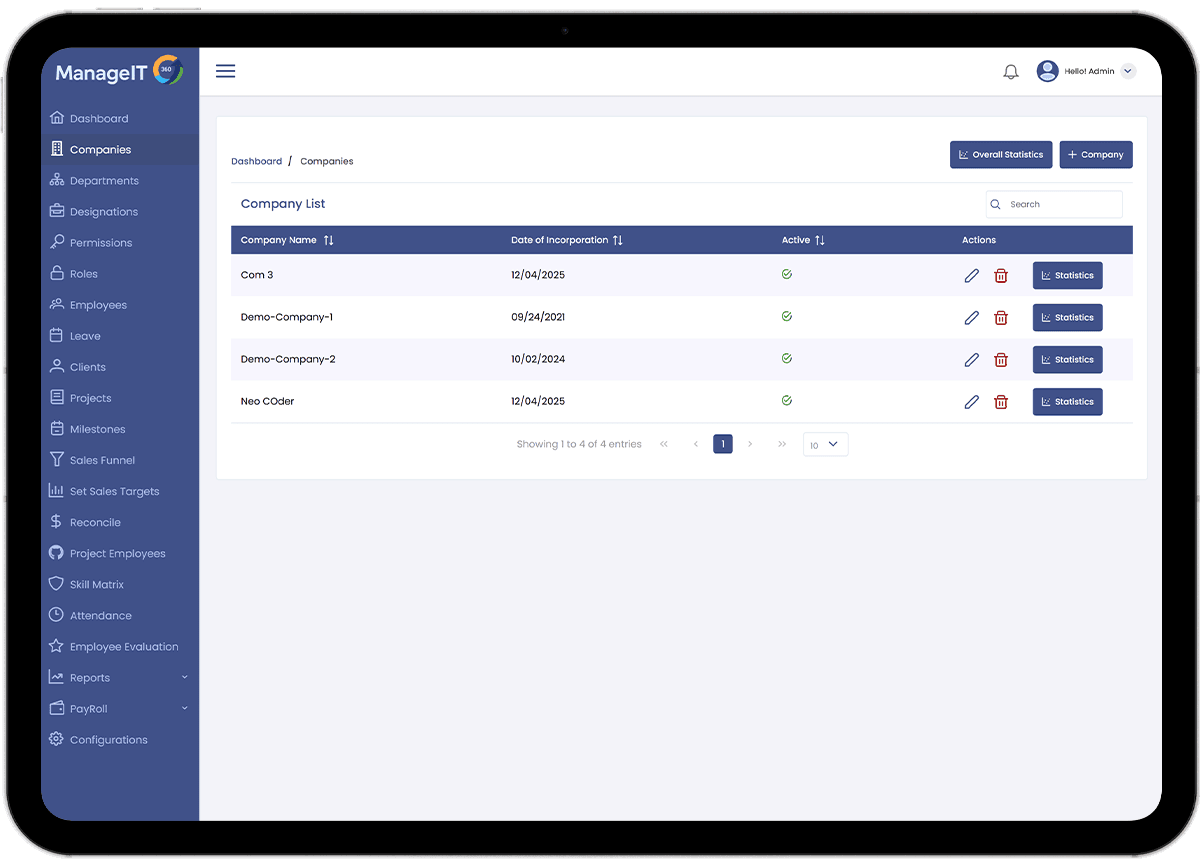Sort by Date of Incorporation arrows icon
This screenshot has height=866, width=1200.
(x=618, y=240)
